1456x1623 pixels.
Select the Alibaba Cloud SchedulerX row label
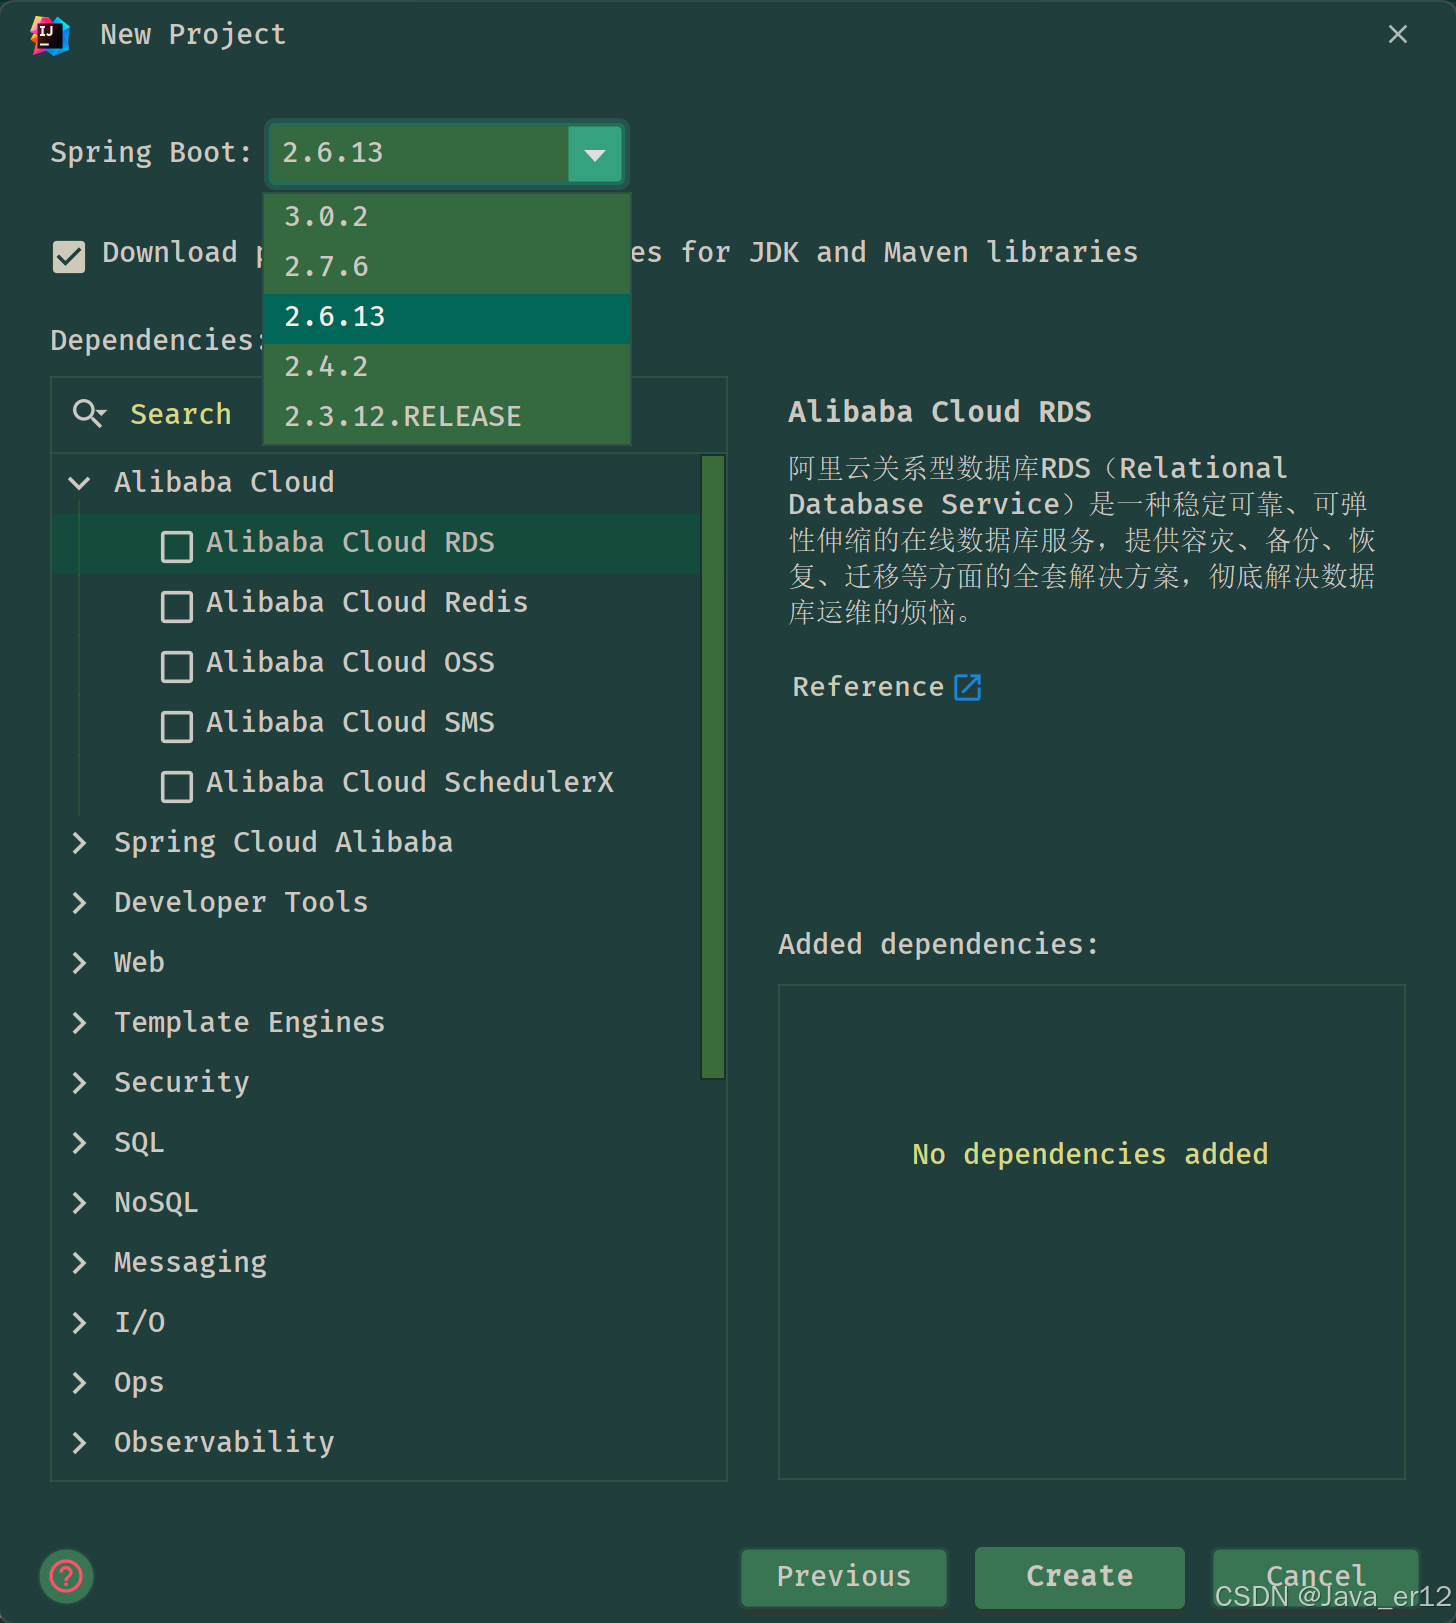410,782
